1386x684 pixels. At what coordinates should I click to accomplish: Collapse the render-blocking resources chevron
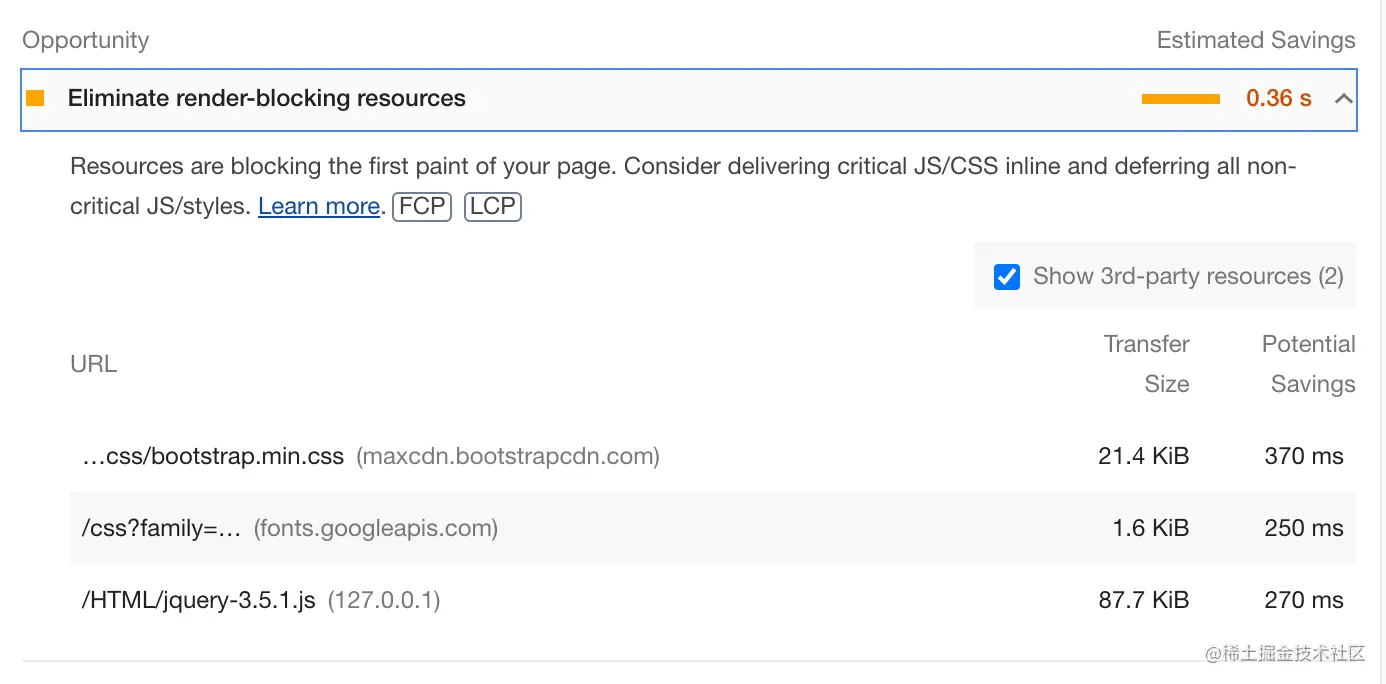pyautogui.click(x=1344, y=99)
